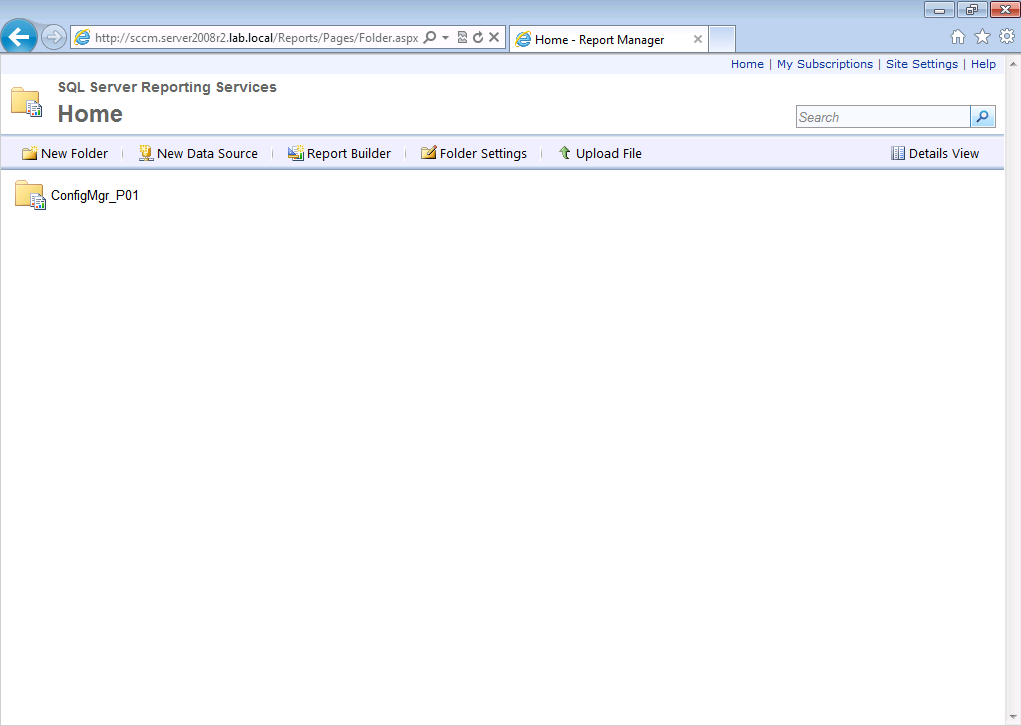Click the address bar URL text
This screenshot has height=726, width=1021.
pyautogui.click(x=257, y=38)
